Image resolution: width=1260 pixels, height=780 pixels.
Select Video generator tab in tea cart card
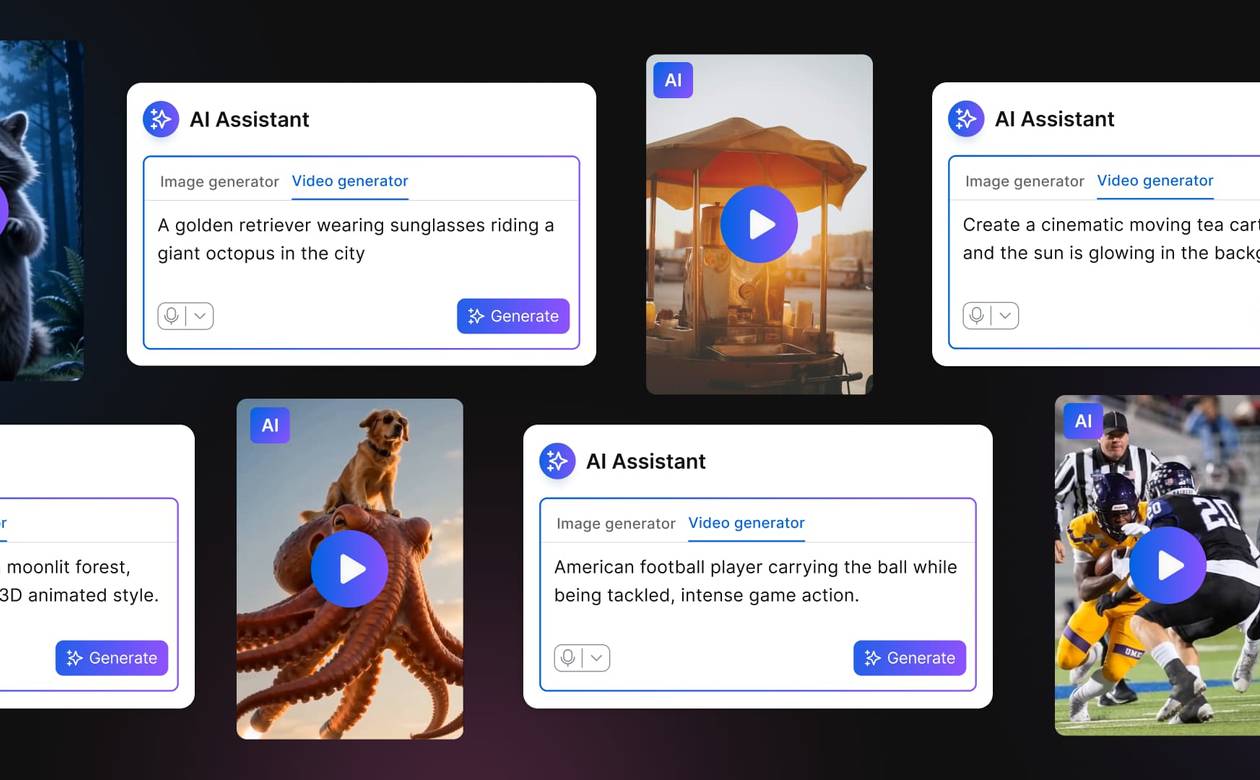point(1155,181)
